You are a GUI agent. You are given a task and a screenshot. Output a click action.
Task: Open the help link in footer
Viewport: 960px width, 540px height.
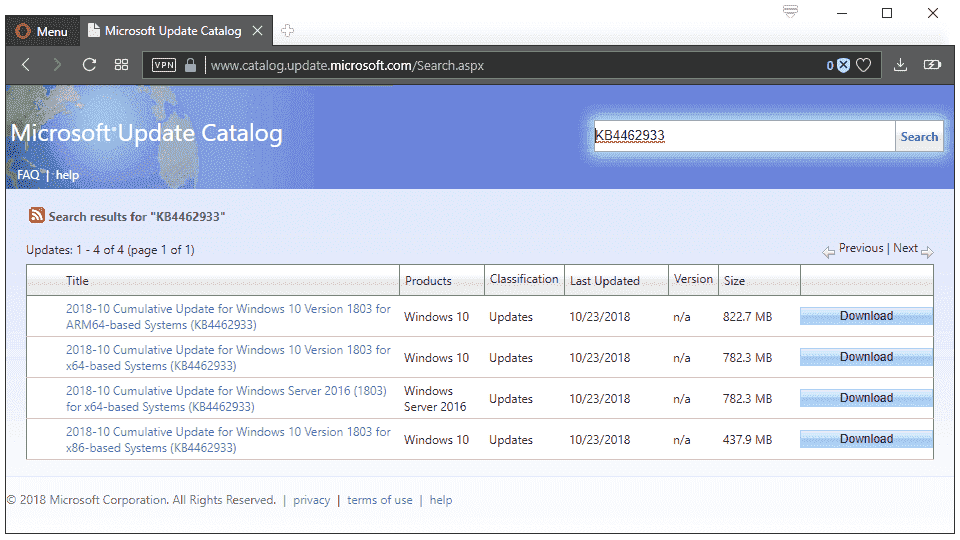pyautogui.click(x=440, y=500)
